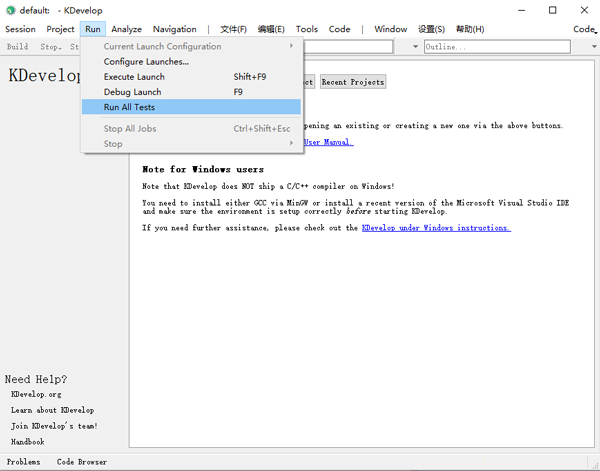600x471 pixels.
Task: Click the "Note for Windows users" heading
Action: pos(203,169)
